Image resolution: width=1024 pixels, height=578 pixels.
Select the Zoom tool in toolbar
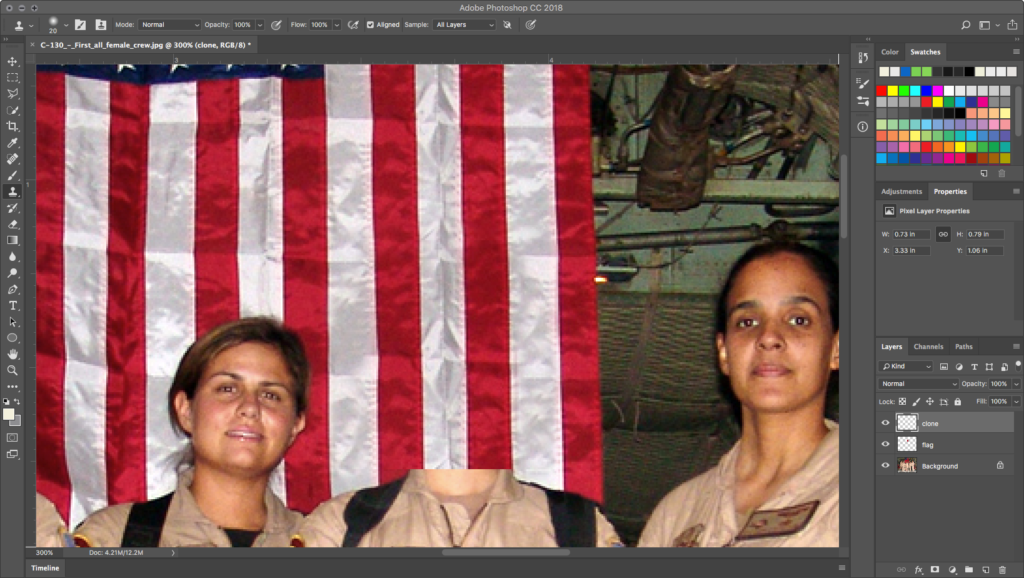point(13,370)
